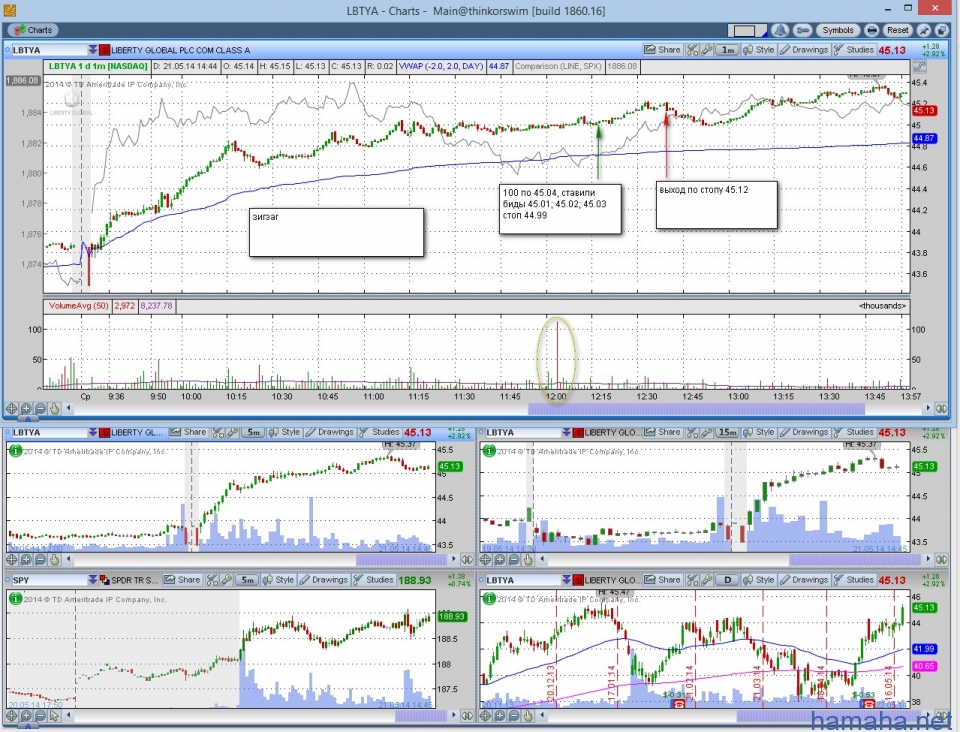The width and height of the screenshot is (960, 732).
Task: Zoom out on the SPY chart
Action: point(40,715)
